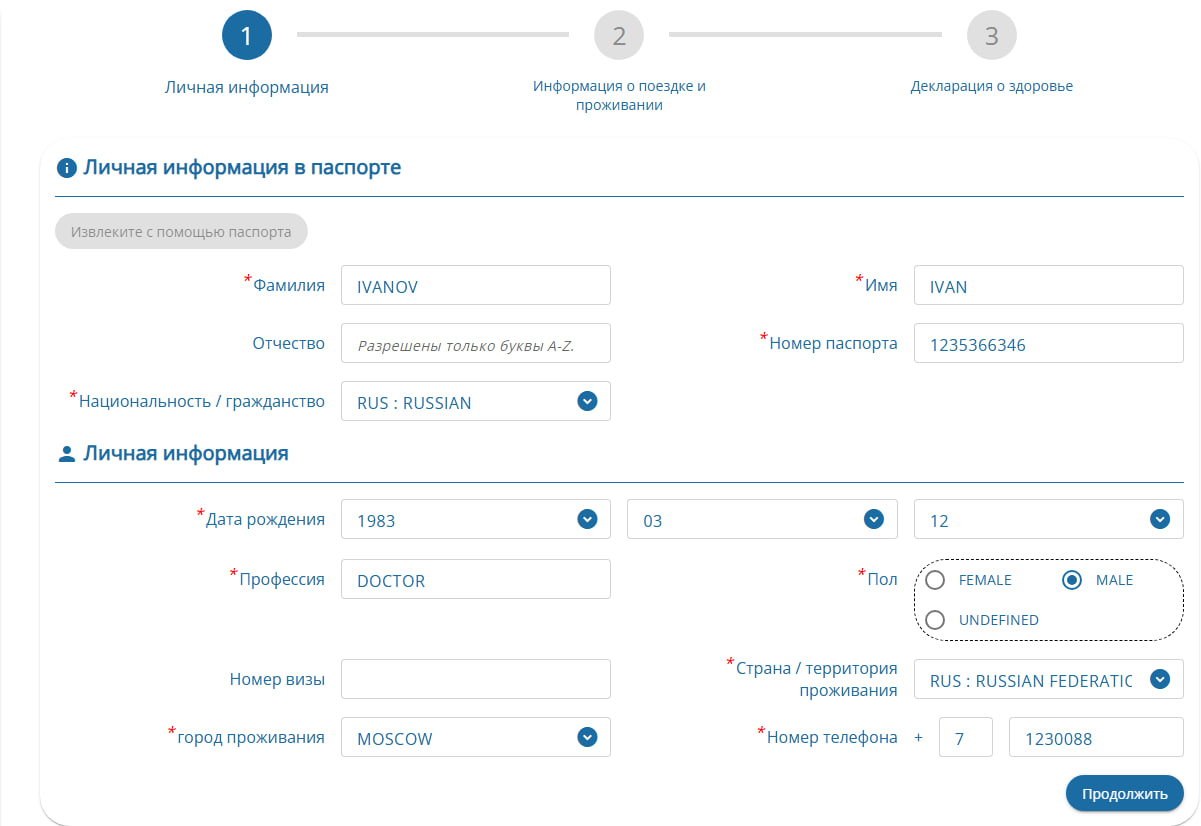Open country of residence dropdown RUSSIAN FEDERATION
The width and height of the screenshot is (1201, 826).
click(x=1049, y=679)
